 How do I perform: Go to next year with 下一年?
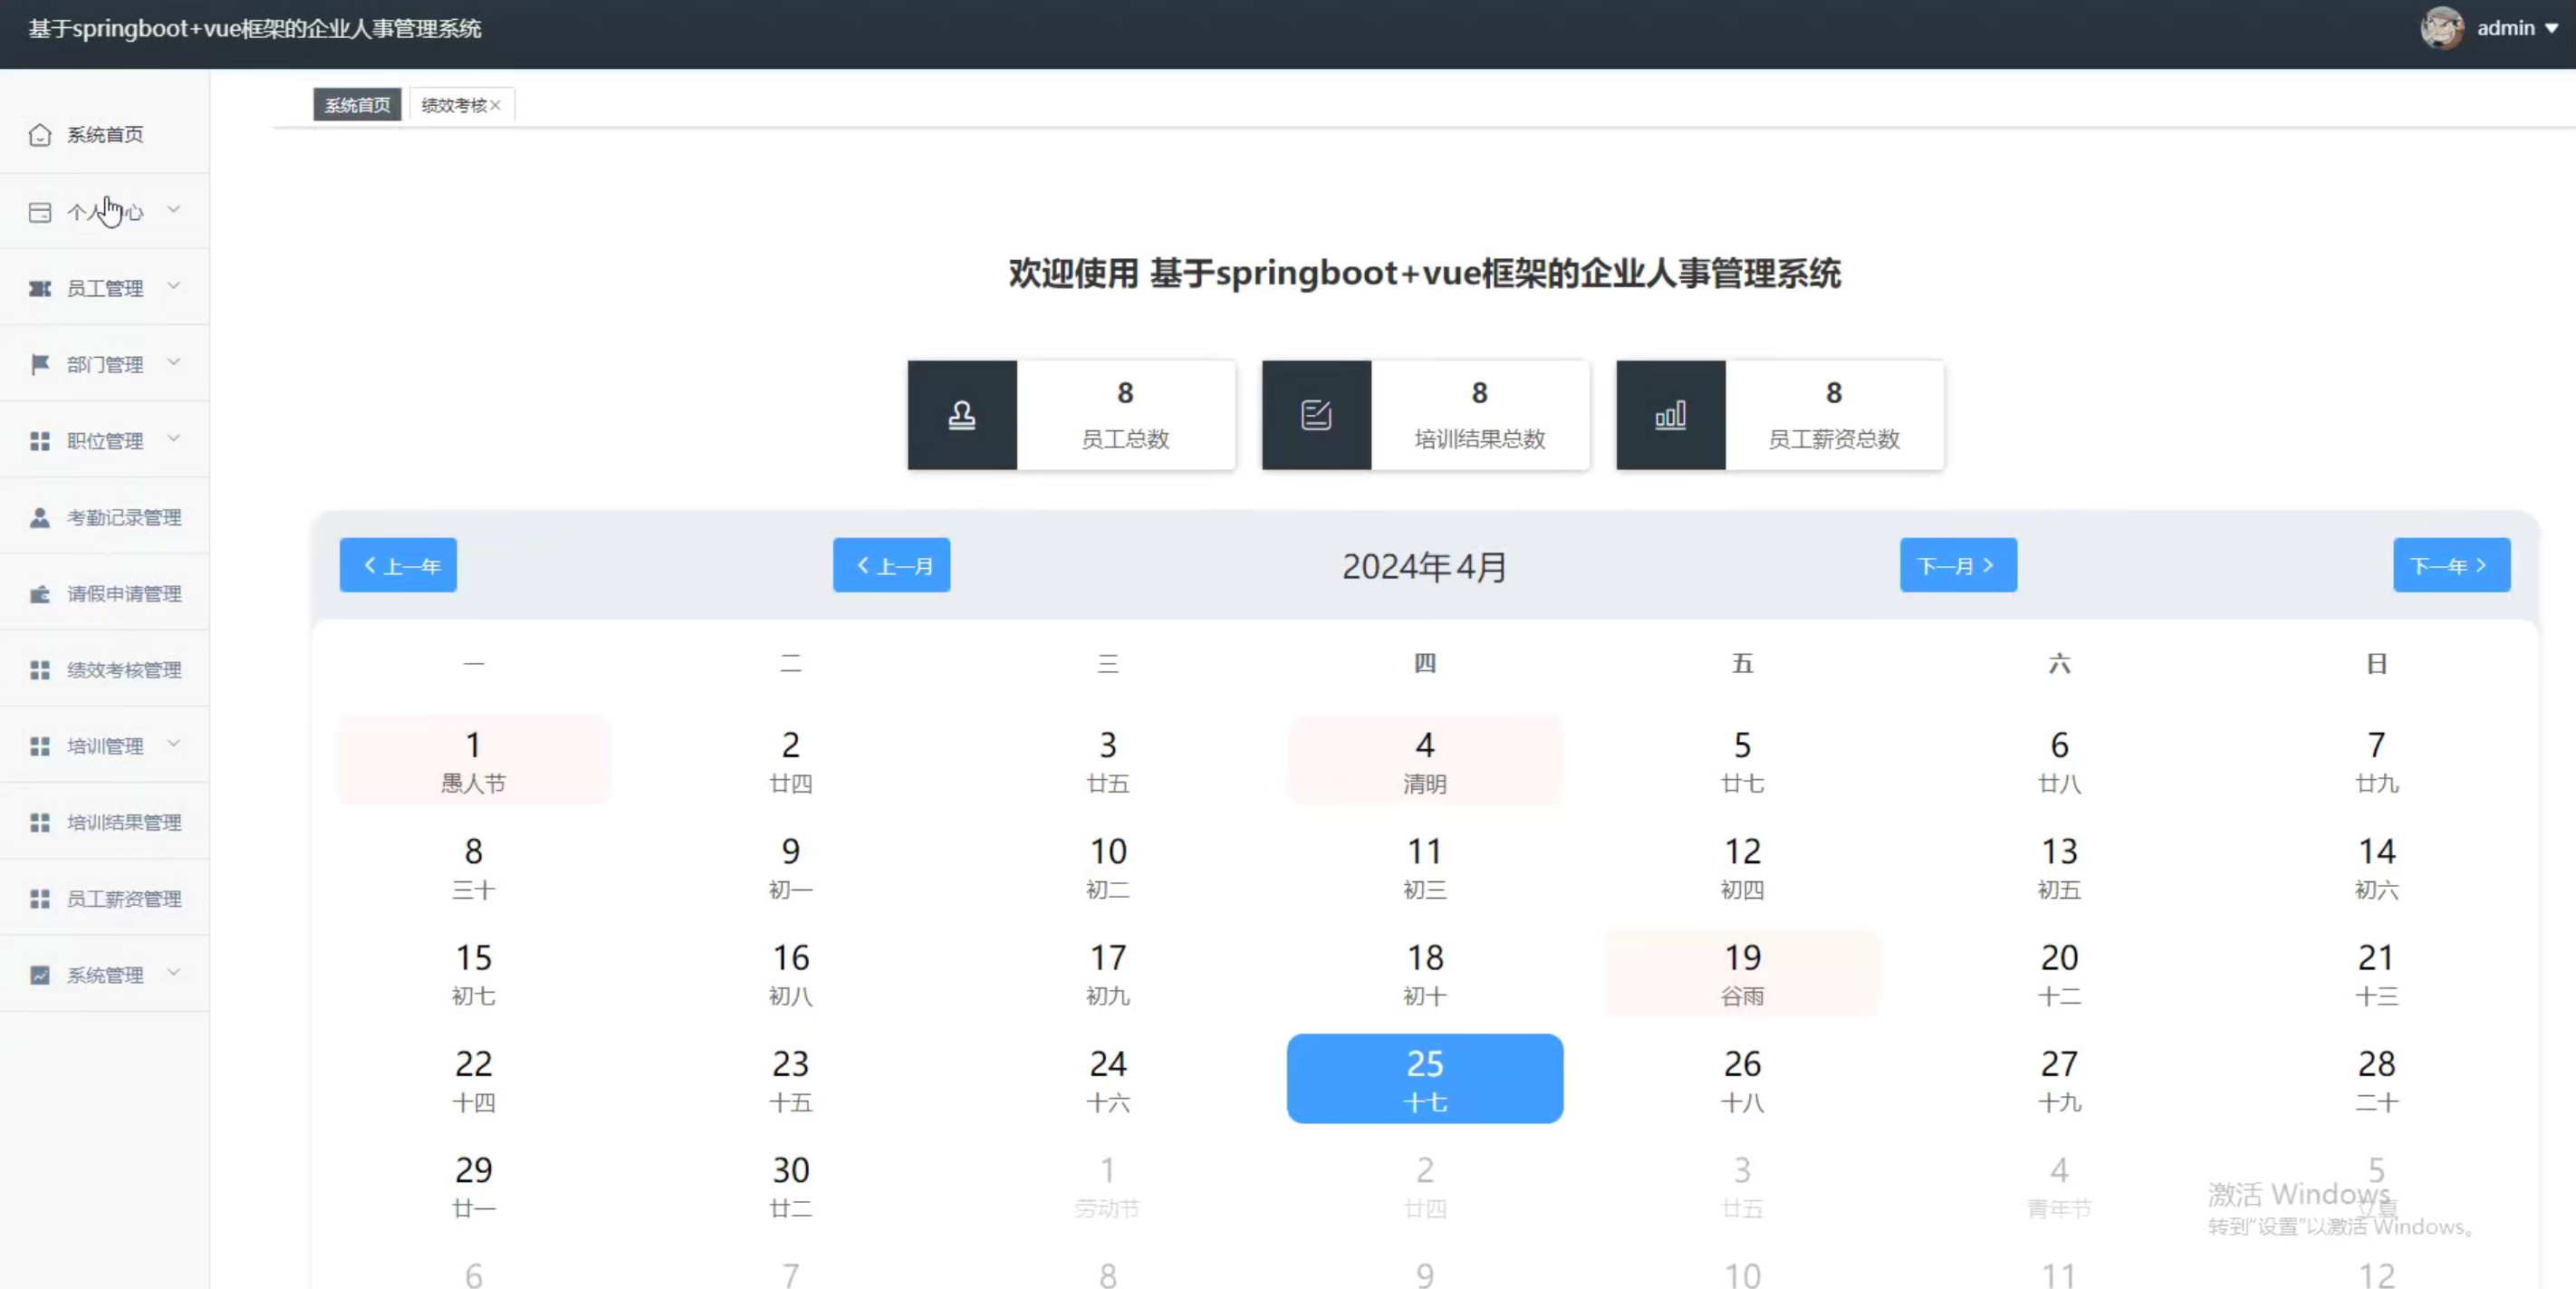(x=2451, y=566)
